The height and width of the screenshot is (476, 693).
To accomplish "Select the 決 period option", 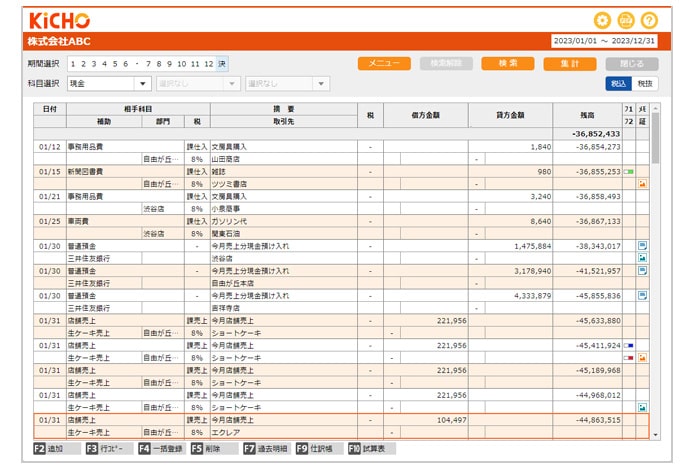I will [222, 63].
